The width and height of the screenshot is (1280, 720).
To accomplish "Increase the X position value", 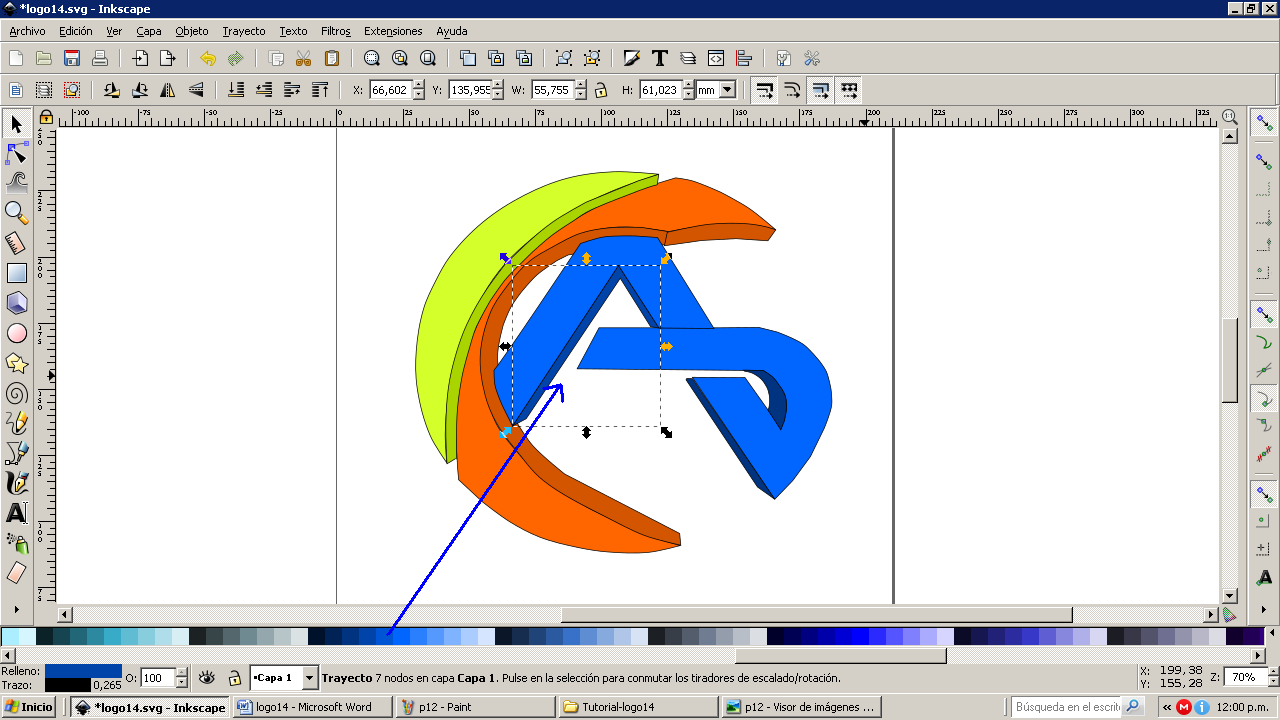I will coord(418,85).
